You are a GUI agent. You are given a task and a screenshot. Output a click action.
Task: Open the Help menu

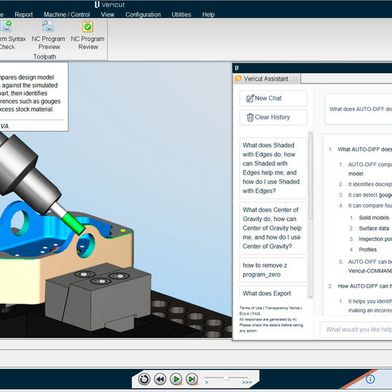pos(208,15)
